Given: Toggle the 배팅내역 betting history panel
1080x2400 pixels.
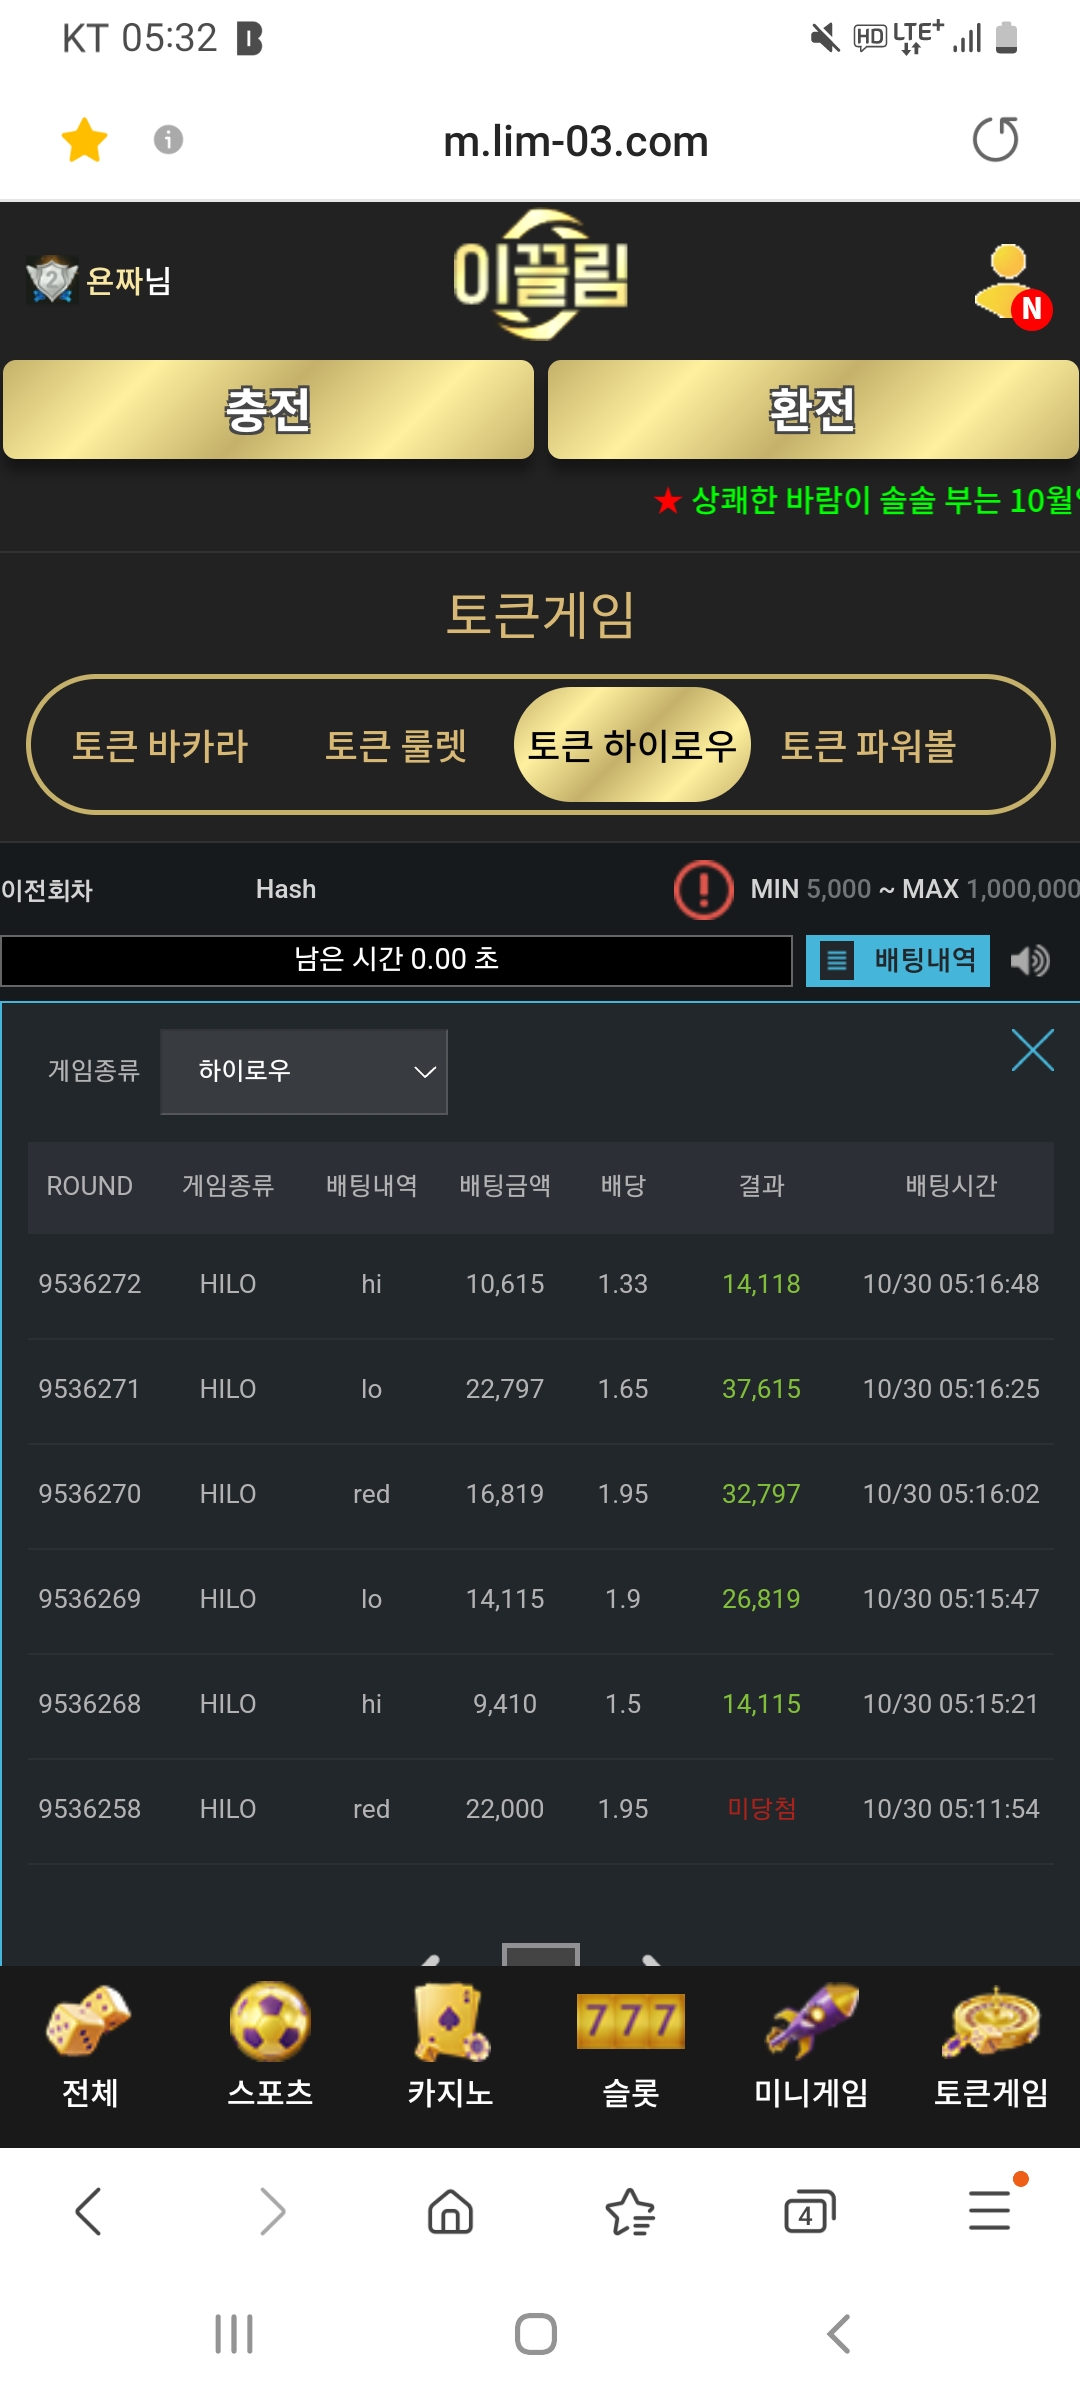Looking at the screenshot, I should 898,961.
